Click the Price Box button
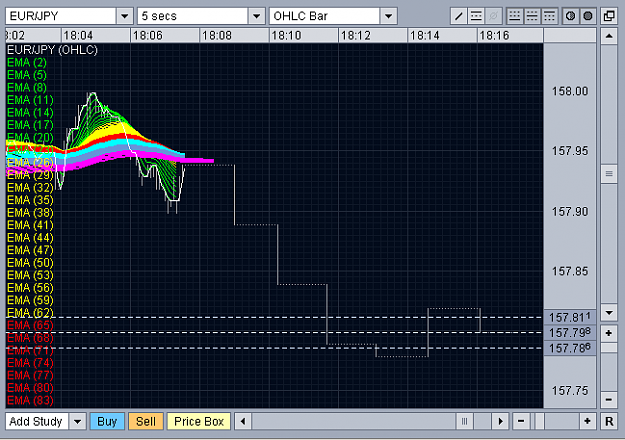This screenshot has height=440, width=625. (x=199, y=421)
